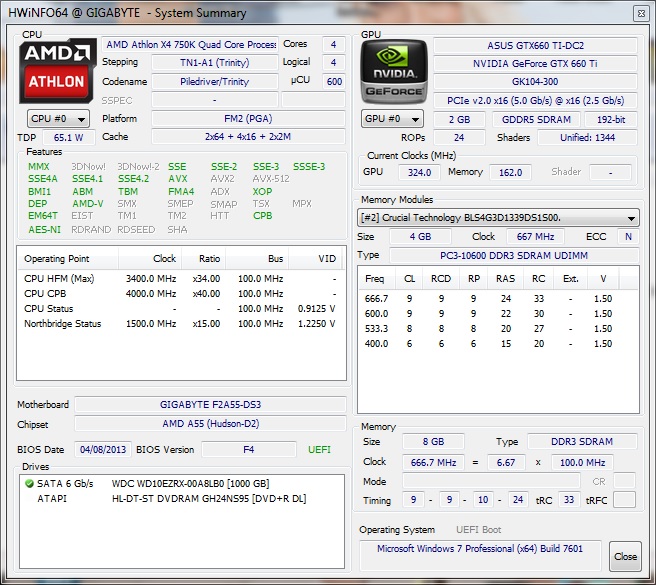Click the Freq column header in memory table
The image size is (656, 585).
[x=377, y=279]
